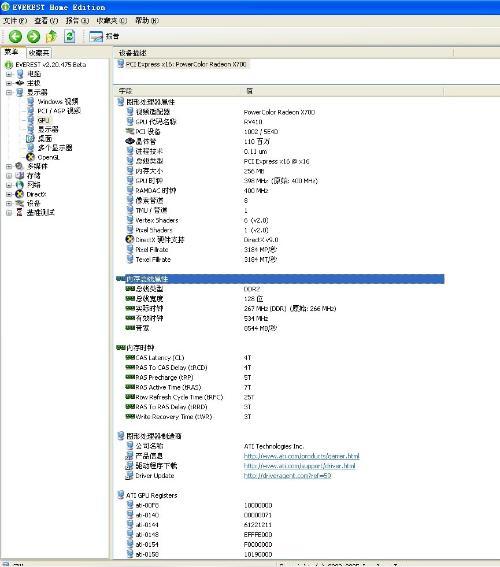Select the 多个显示器 tree item
The image size is (500, 567).
(x=55, y=148)
